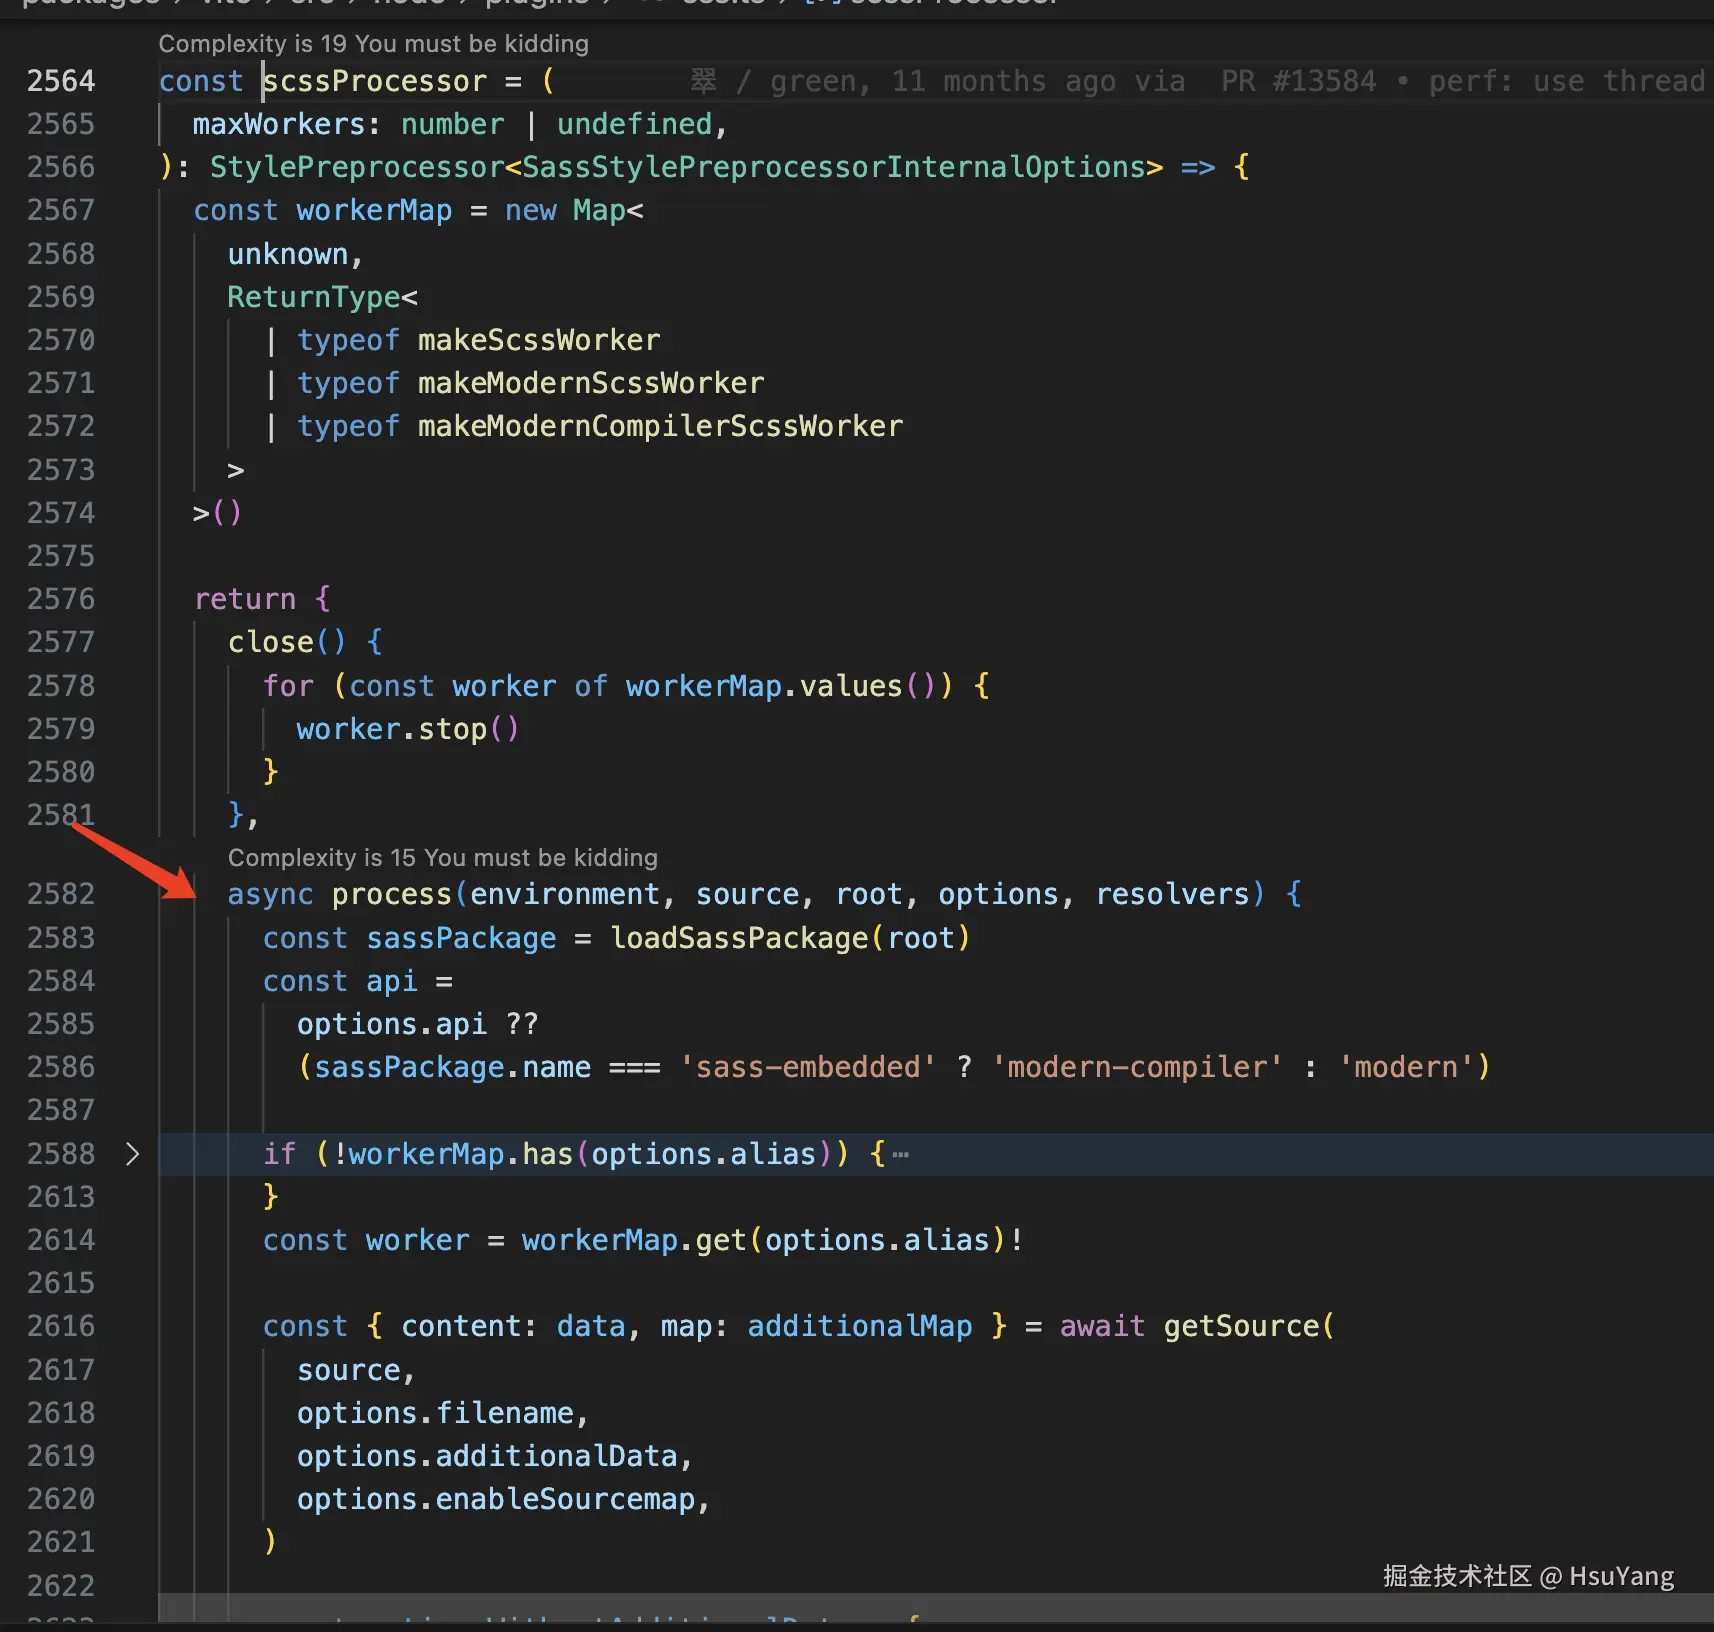Click the 'close' method name
1714x1632 pixels.
click(271, 642)
